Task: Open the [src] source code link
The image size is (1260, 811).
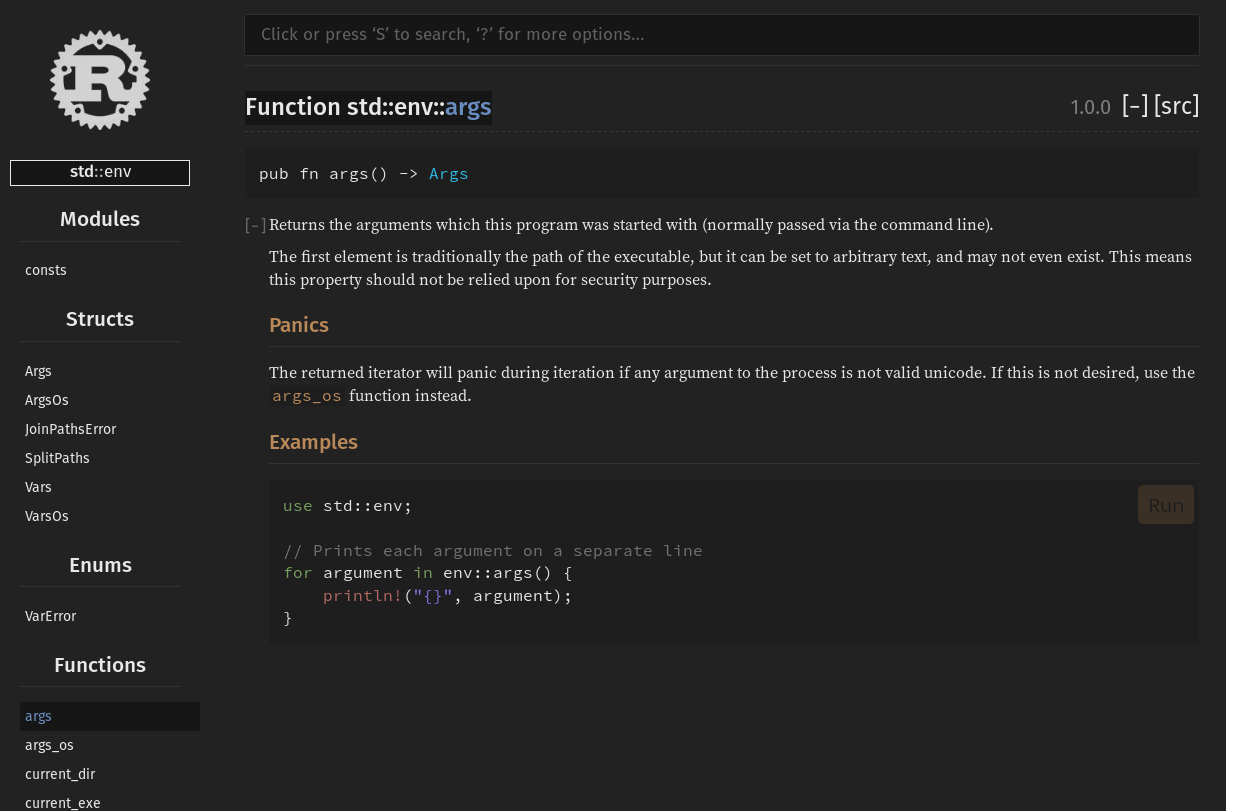Action: [x=1176, y=106]
